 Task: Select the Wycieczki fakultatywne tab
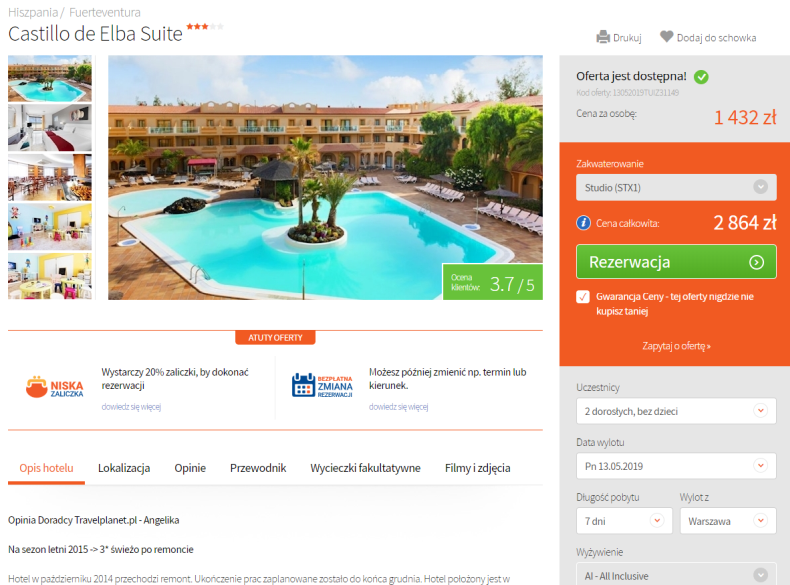[x=365, y=468]
